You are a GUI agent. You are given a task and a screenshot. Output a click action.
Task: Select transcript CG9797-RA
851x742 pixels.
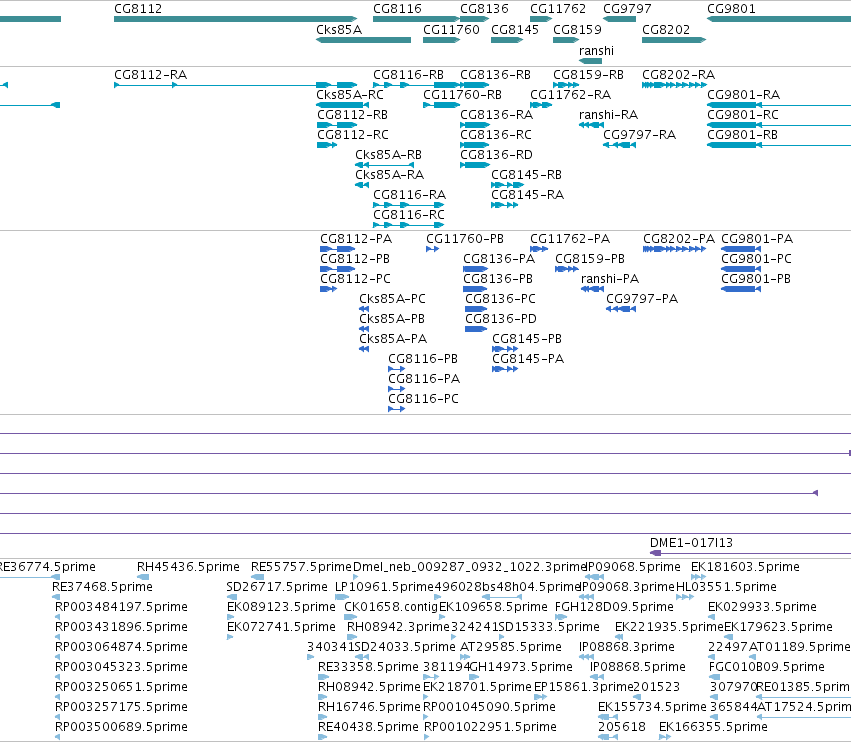pyautogui.click(x=619, y=145)
